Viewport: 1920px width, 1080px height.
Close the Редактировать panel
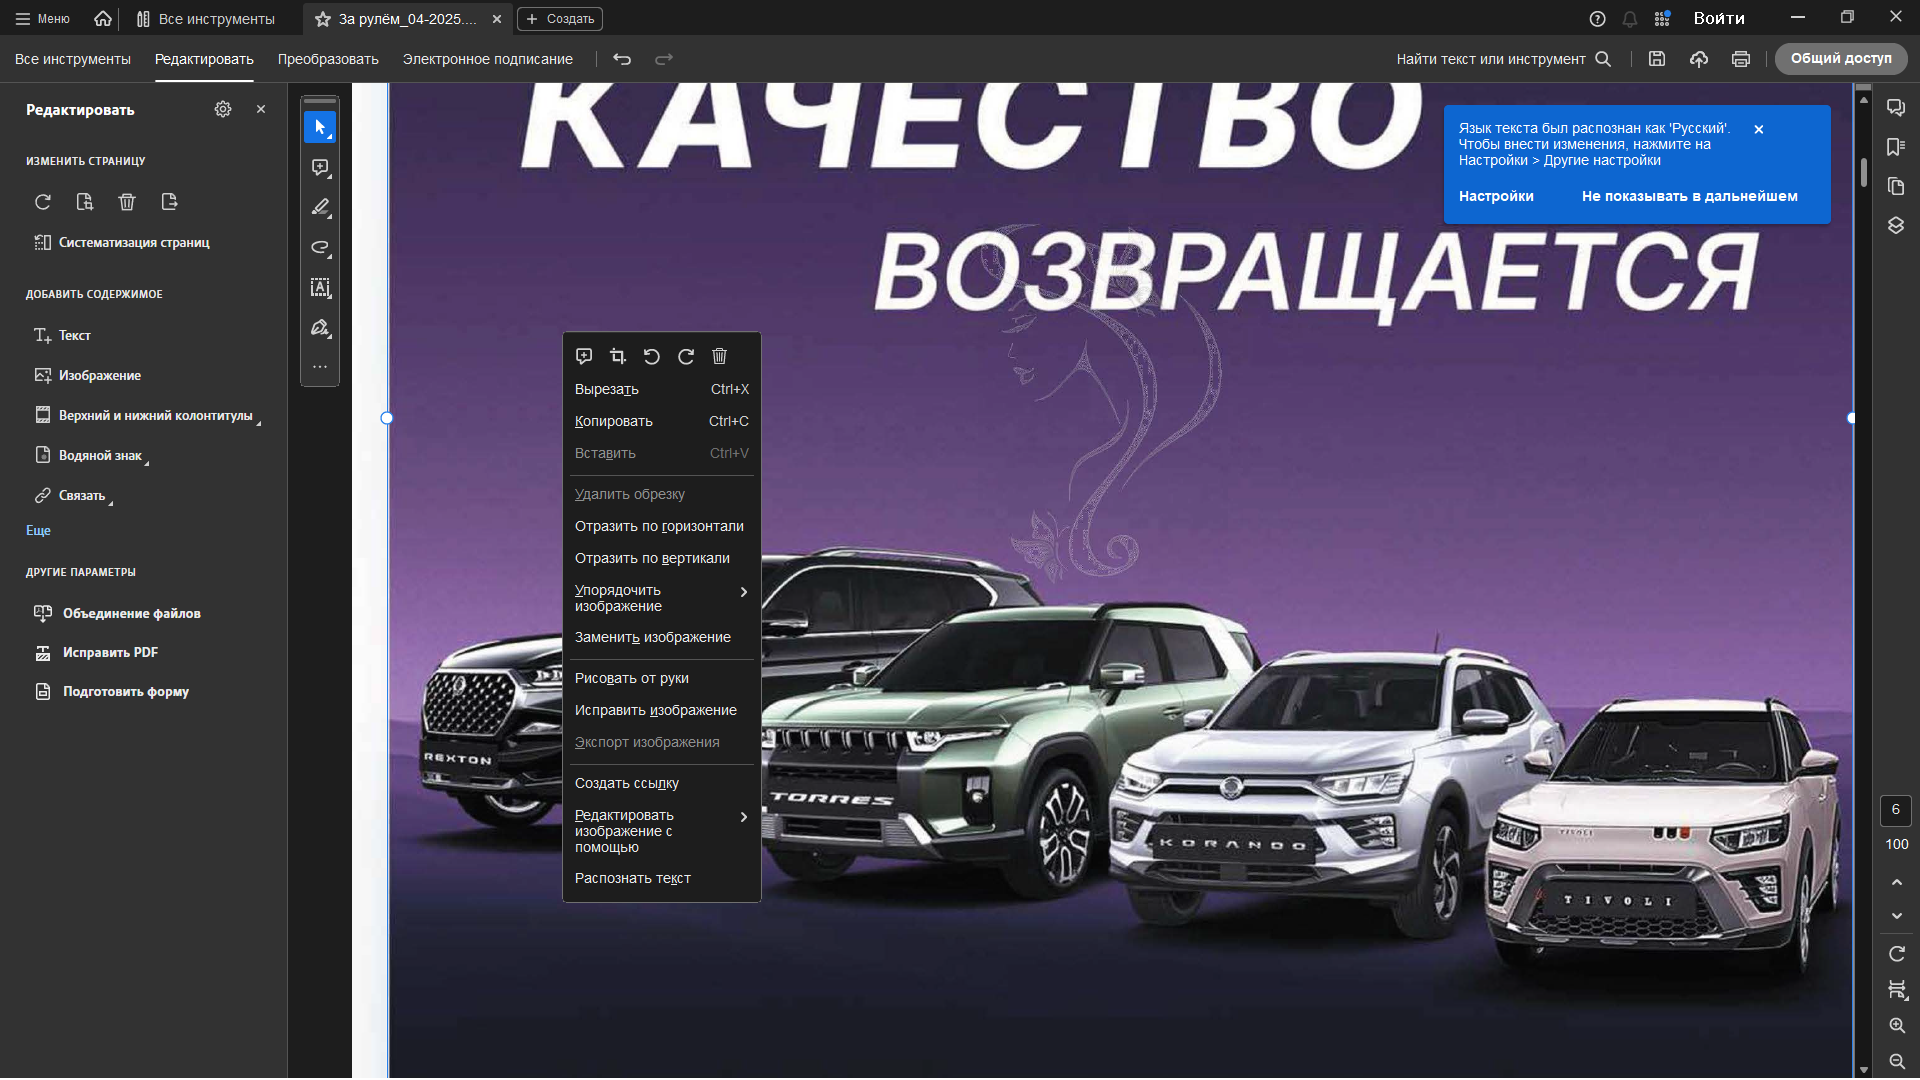(261, 109)
